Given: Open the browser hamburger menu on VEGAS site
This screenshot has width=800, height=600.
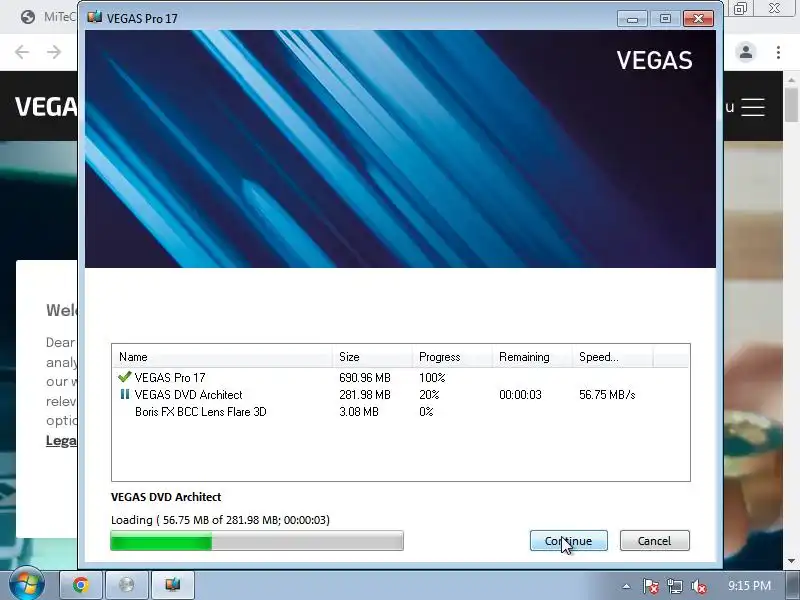Looking at the screenshot, I should pyautogui.click(x=753, y=107).
